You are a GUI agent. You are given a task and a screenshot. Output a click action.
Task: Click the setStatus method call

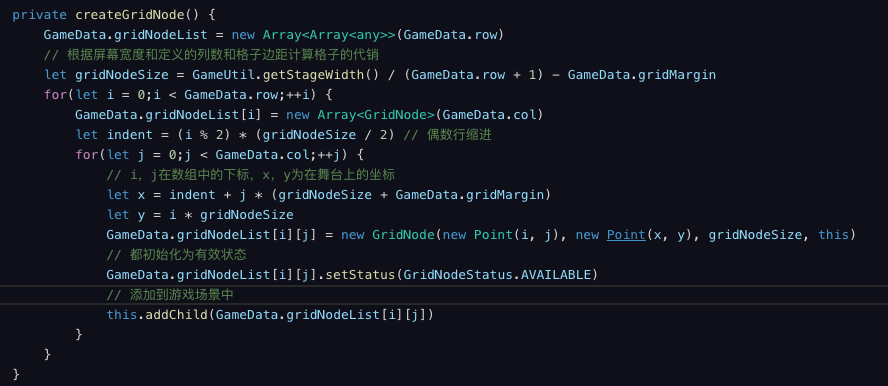click(x=360, y=275)
